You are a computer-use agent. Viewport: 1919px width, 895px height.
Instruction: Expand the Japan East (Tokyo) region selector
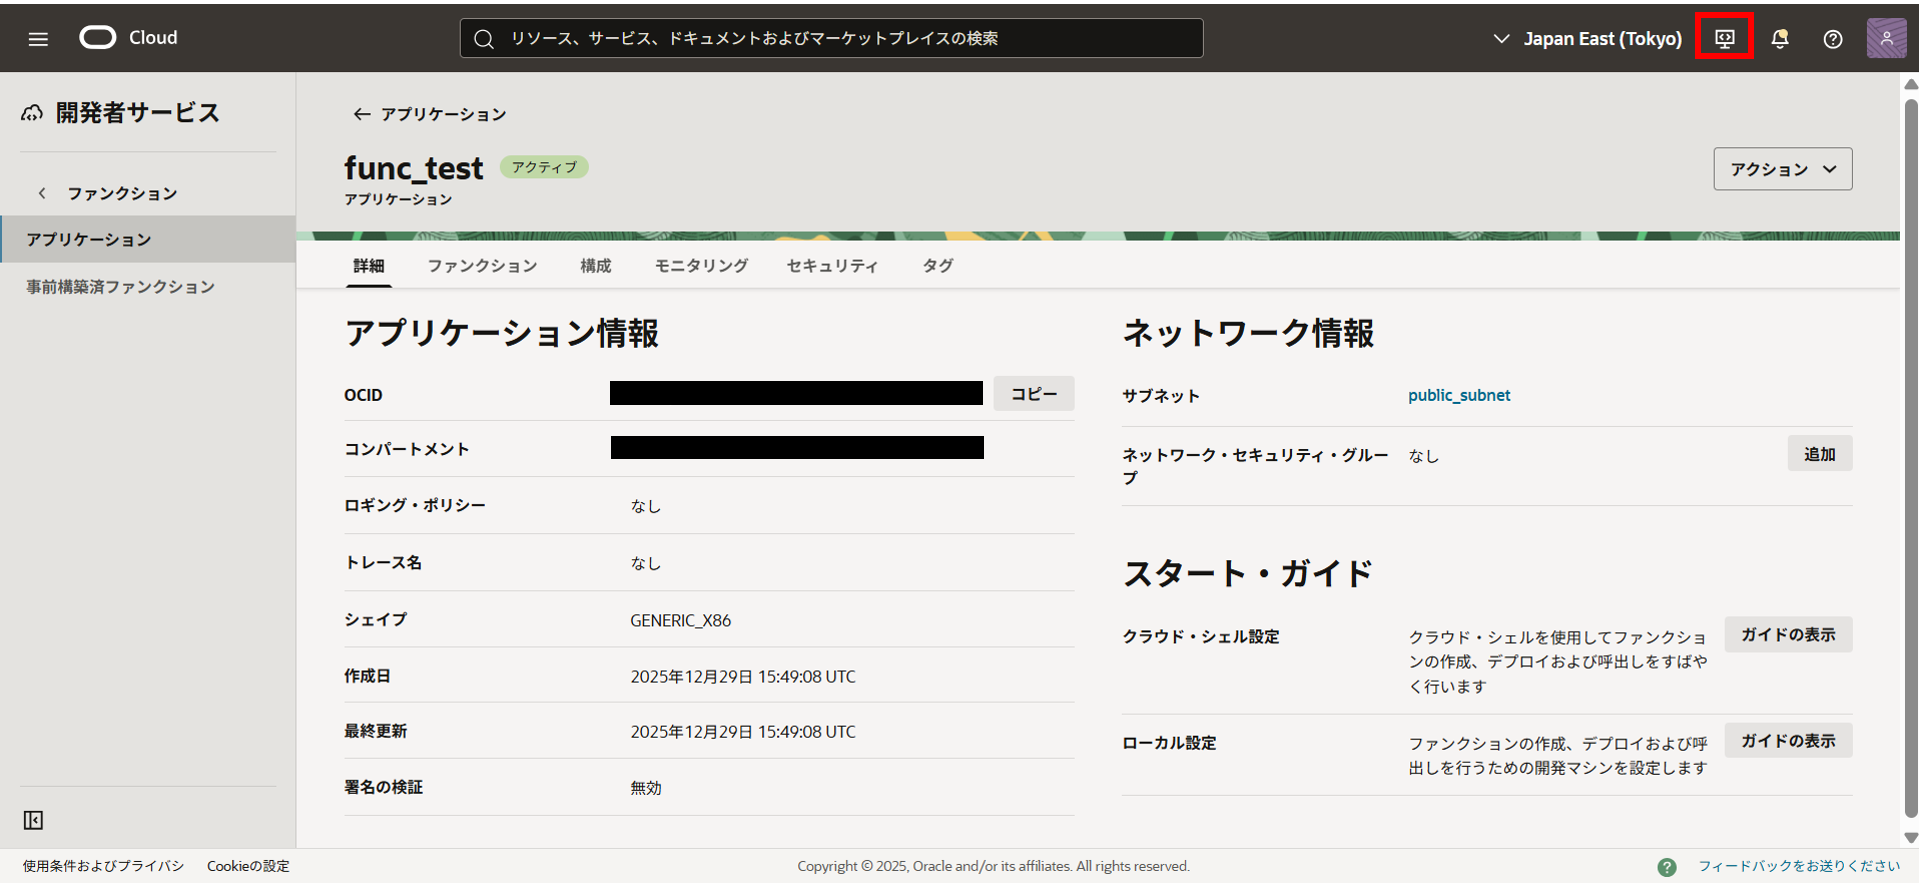tap(1587, 39)
